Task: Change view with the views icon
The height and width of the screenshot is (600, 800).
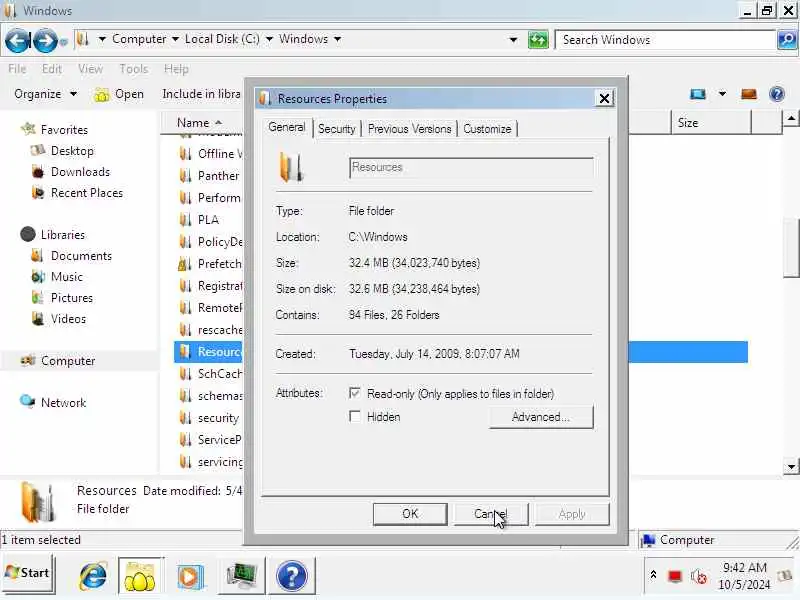Action: point(697,94)
